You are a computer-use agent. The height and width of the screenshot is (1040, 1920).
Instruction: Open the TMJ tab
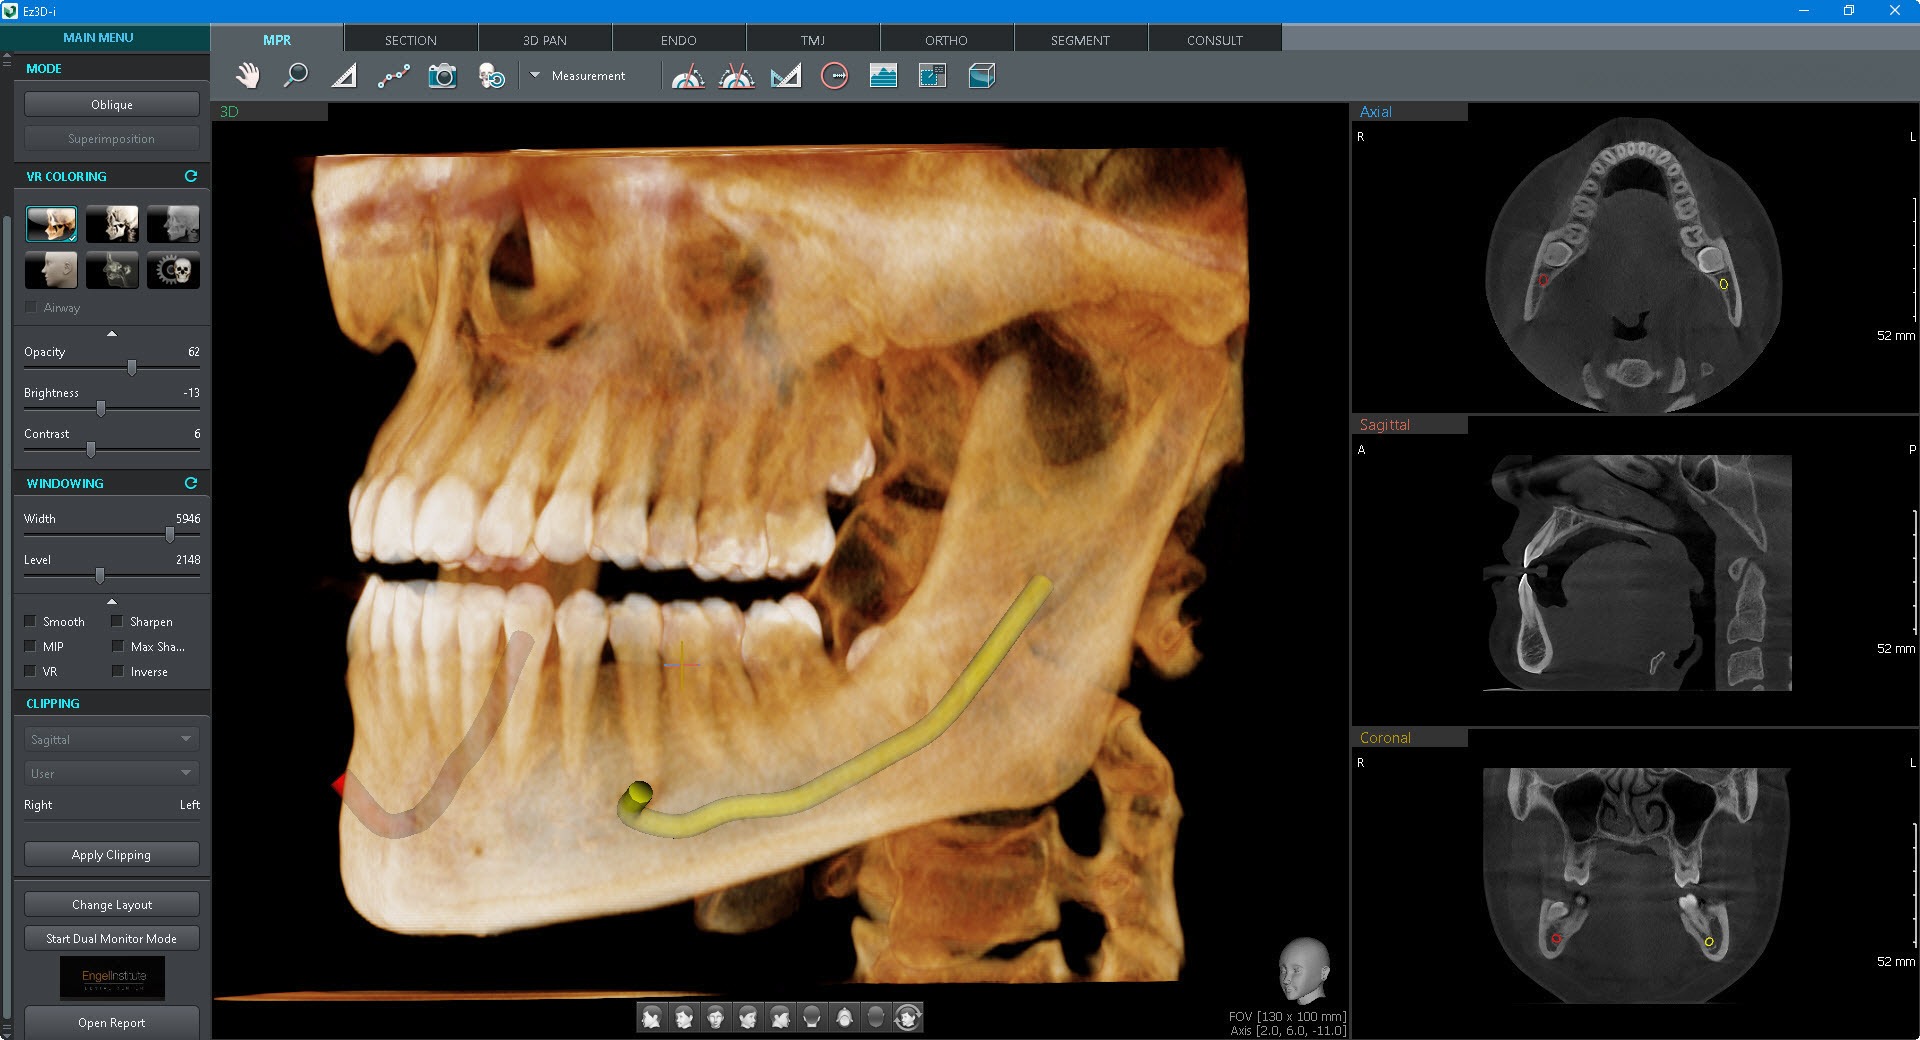(x=812, y=40)
